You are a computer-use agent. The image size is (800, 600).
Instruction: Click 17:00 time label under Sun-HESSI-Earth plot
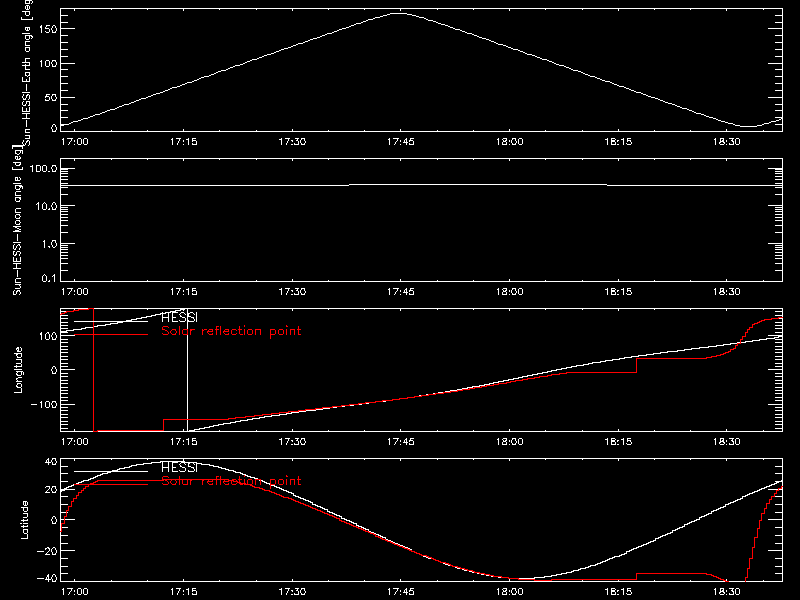[74, 142]
